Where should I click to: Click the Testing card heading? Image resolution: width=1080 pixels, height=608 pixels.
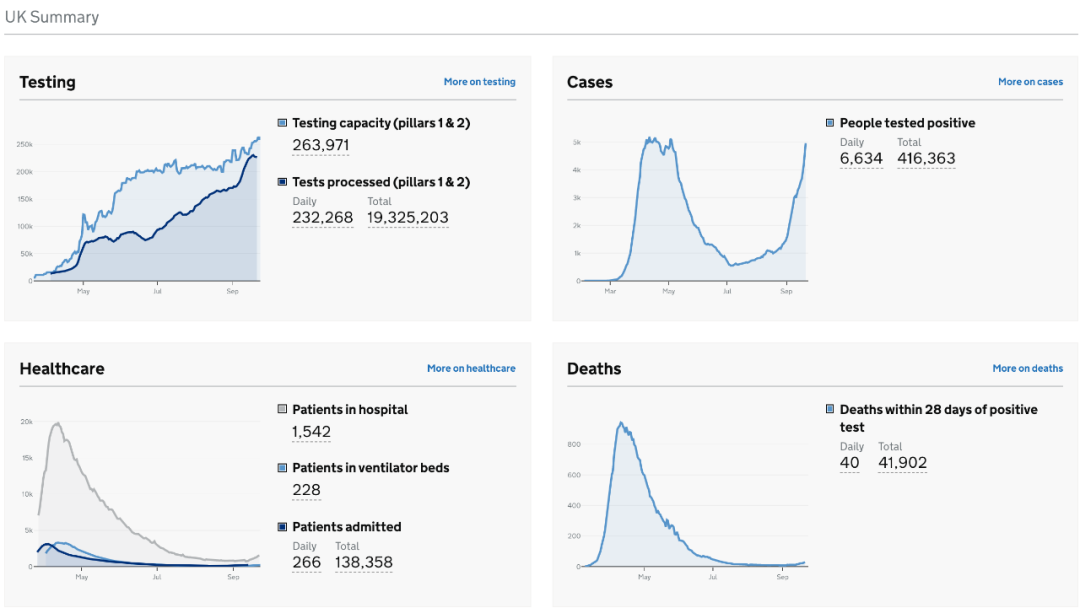point(48,82)
